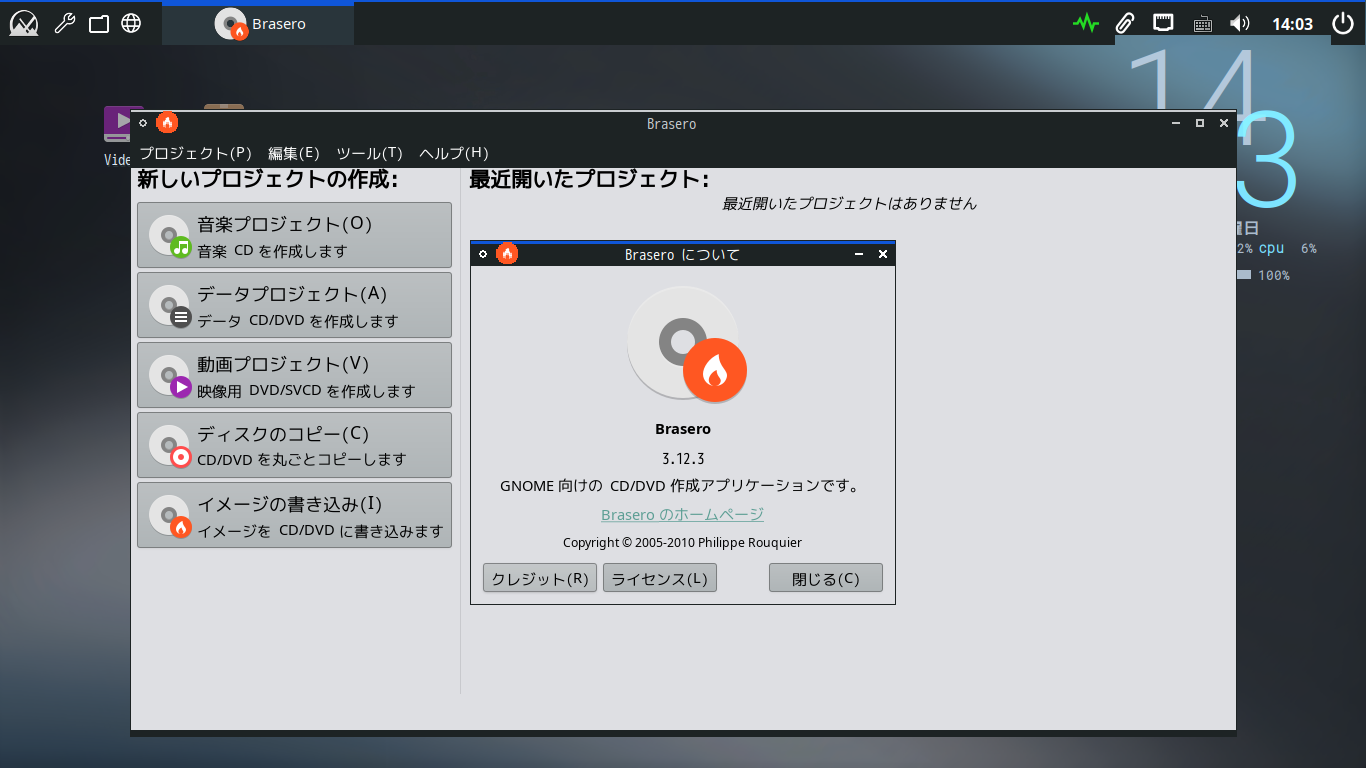Open window menu dot in main Brasero title
1366x768 pixels.
tap(143, 123)
